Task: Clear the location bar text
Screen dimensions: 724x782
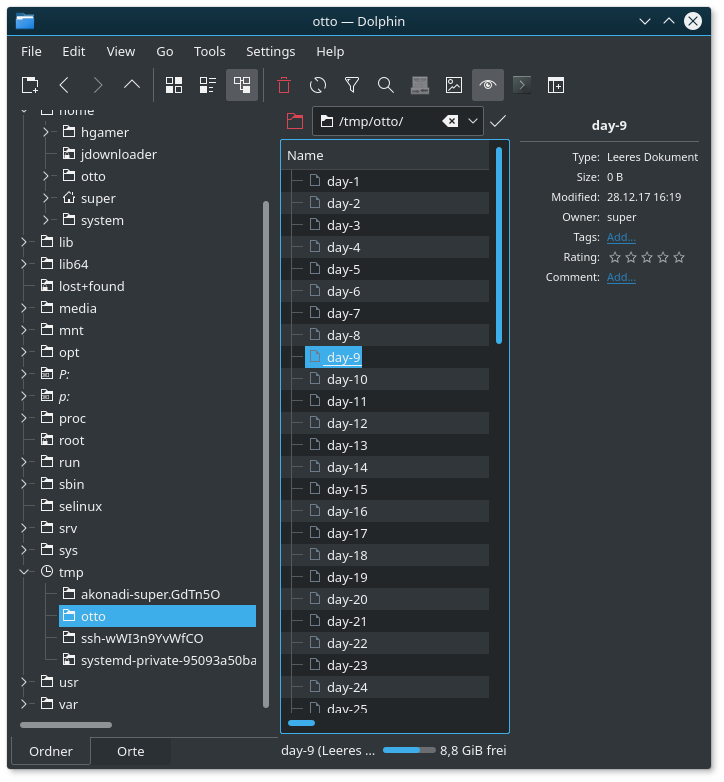Action: (450, 121)
